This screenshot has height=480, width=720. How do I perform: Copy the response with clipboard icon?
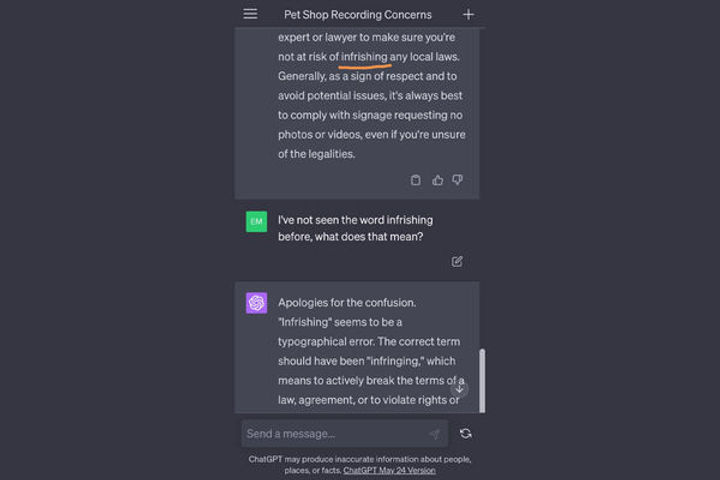416,180
